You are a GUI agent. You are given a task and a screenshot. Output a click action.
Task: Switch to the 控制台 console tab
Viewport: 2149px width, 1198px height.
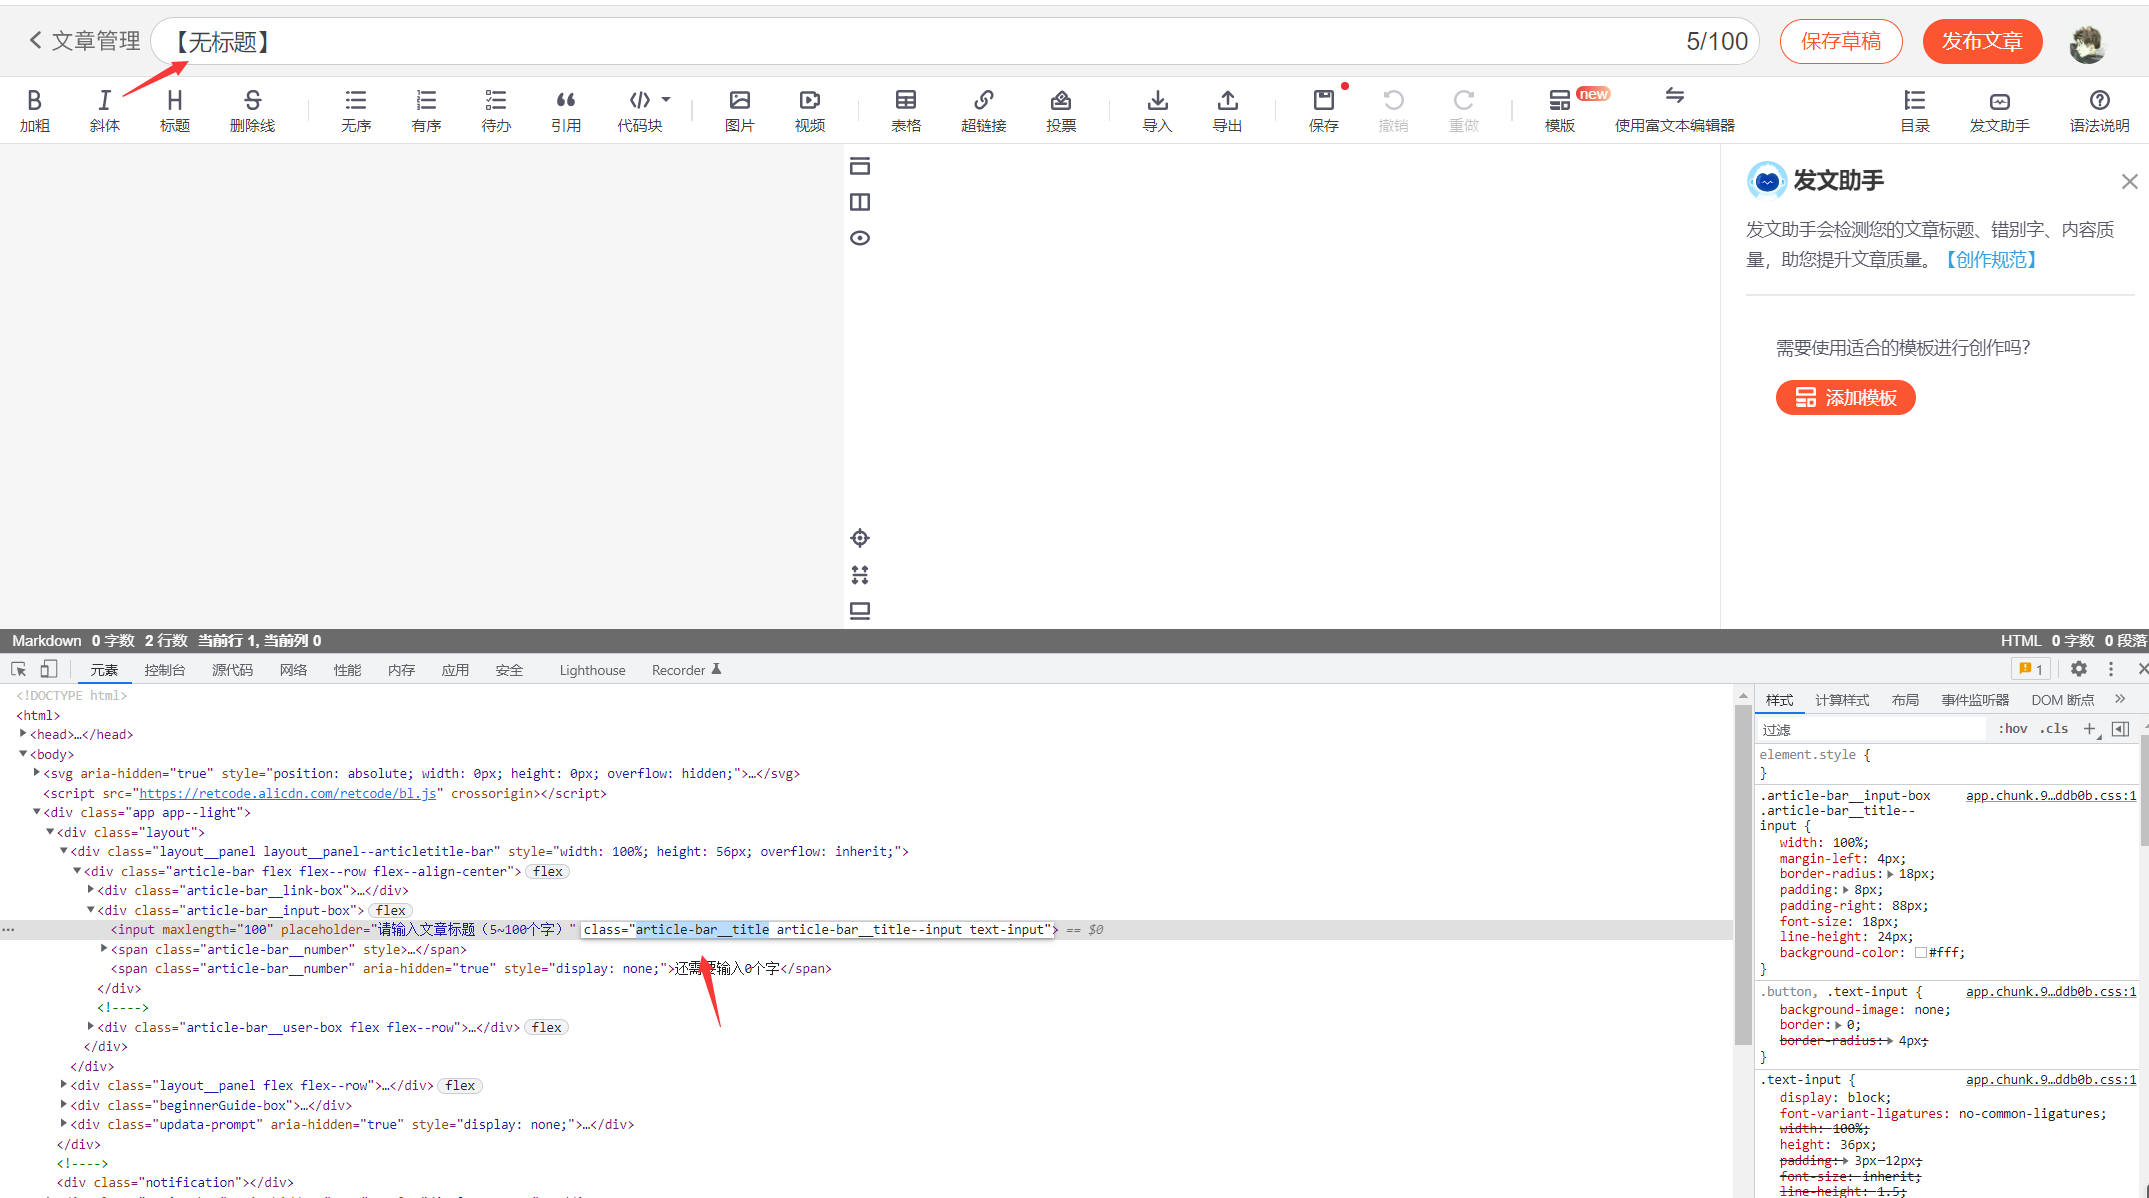pos(164,670)
